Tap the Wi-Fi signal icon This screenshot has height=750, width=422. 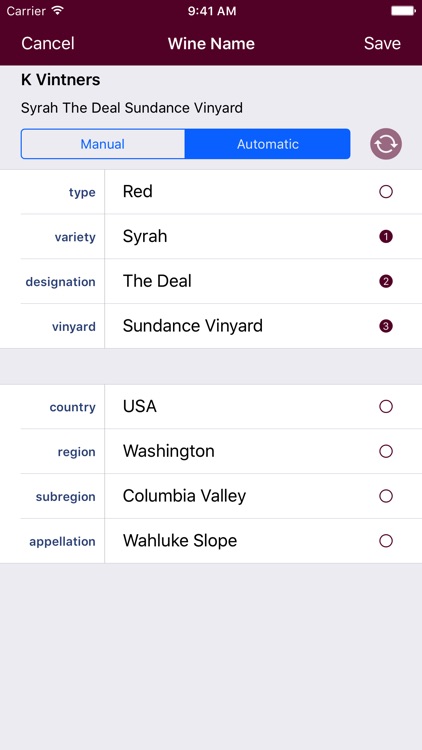pos(58,11)
